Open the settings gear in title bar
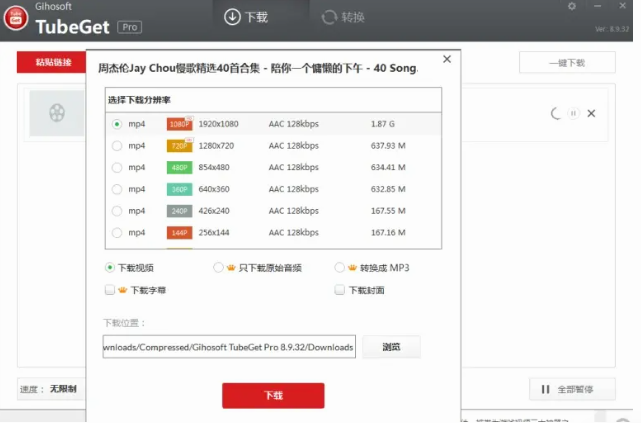Screen dimensions: 641x423 [572, 6]
